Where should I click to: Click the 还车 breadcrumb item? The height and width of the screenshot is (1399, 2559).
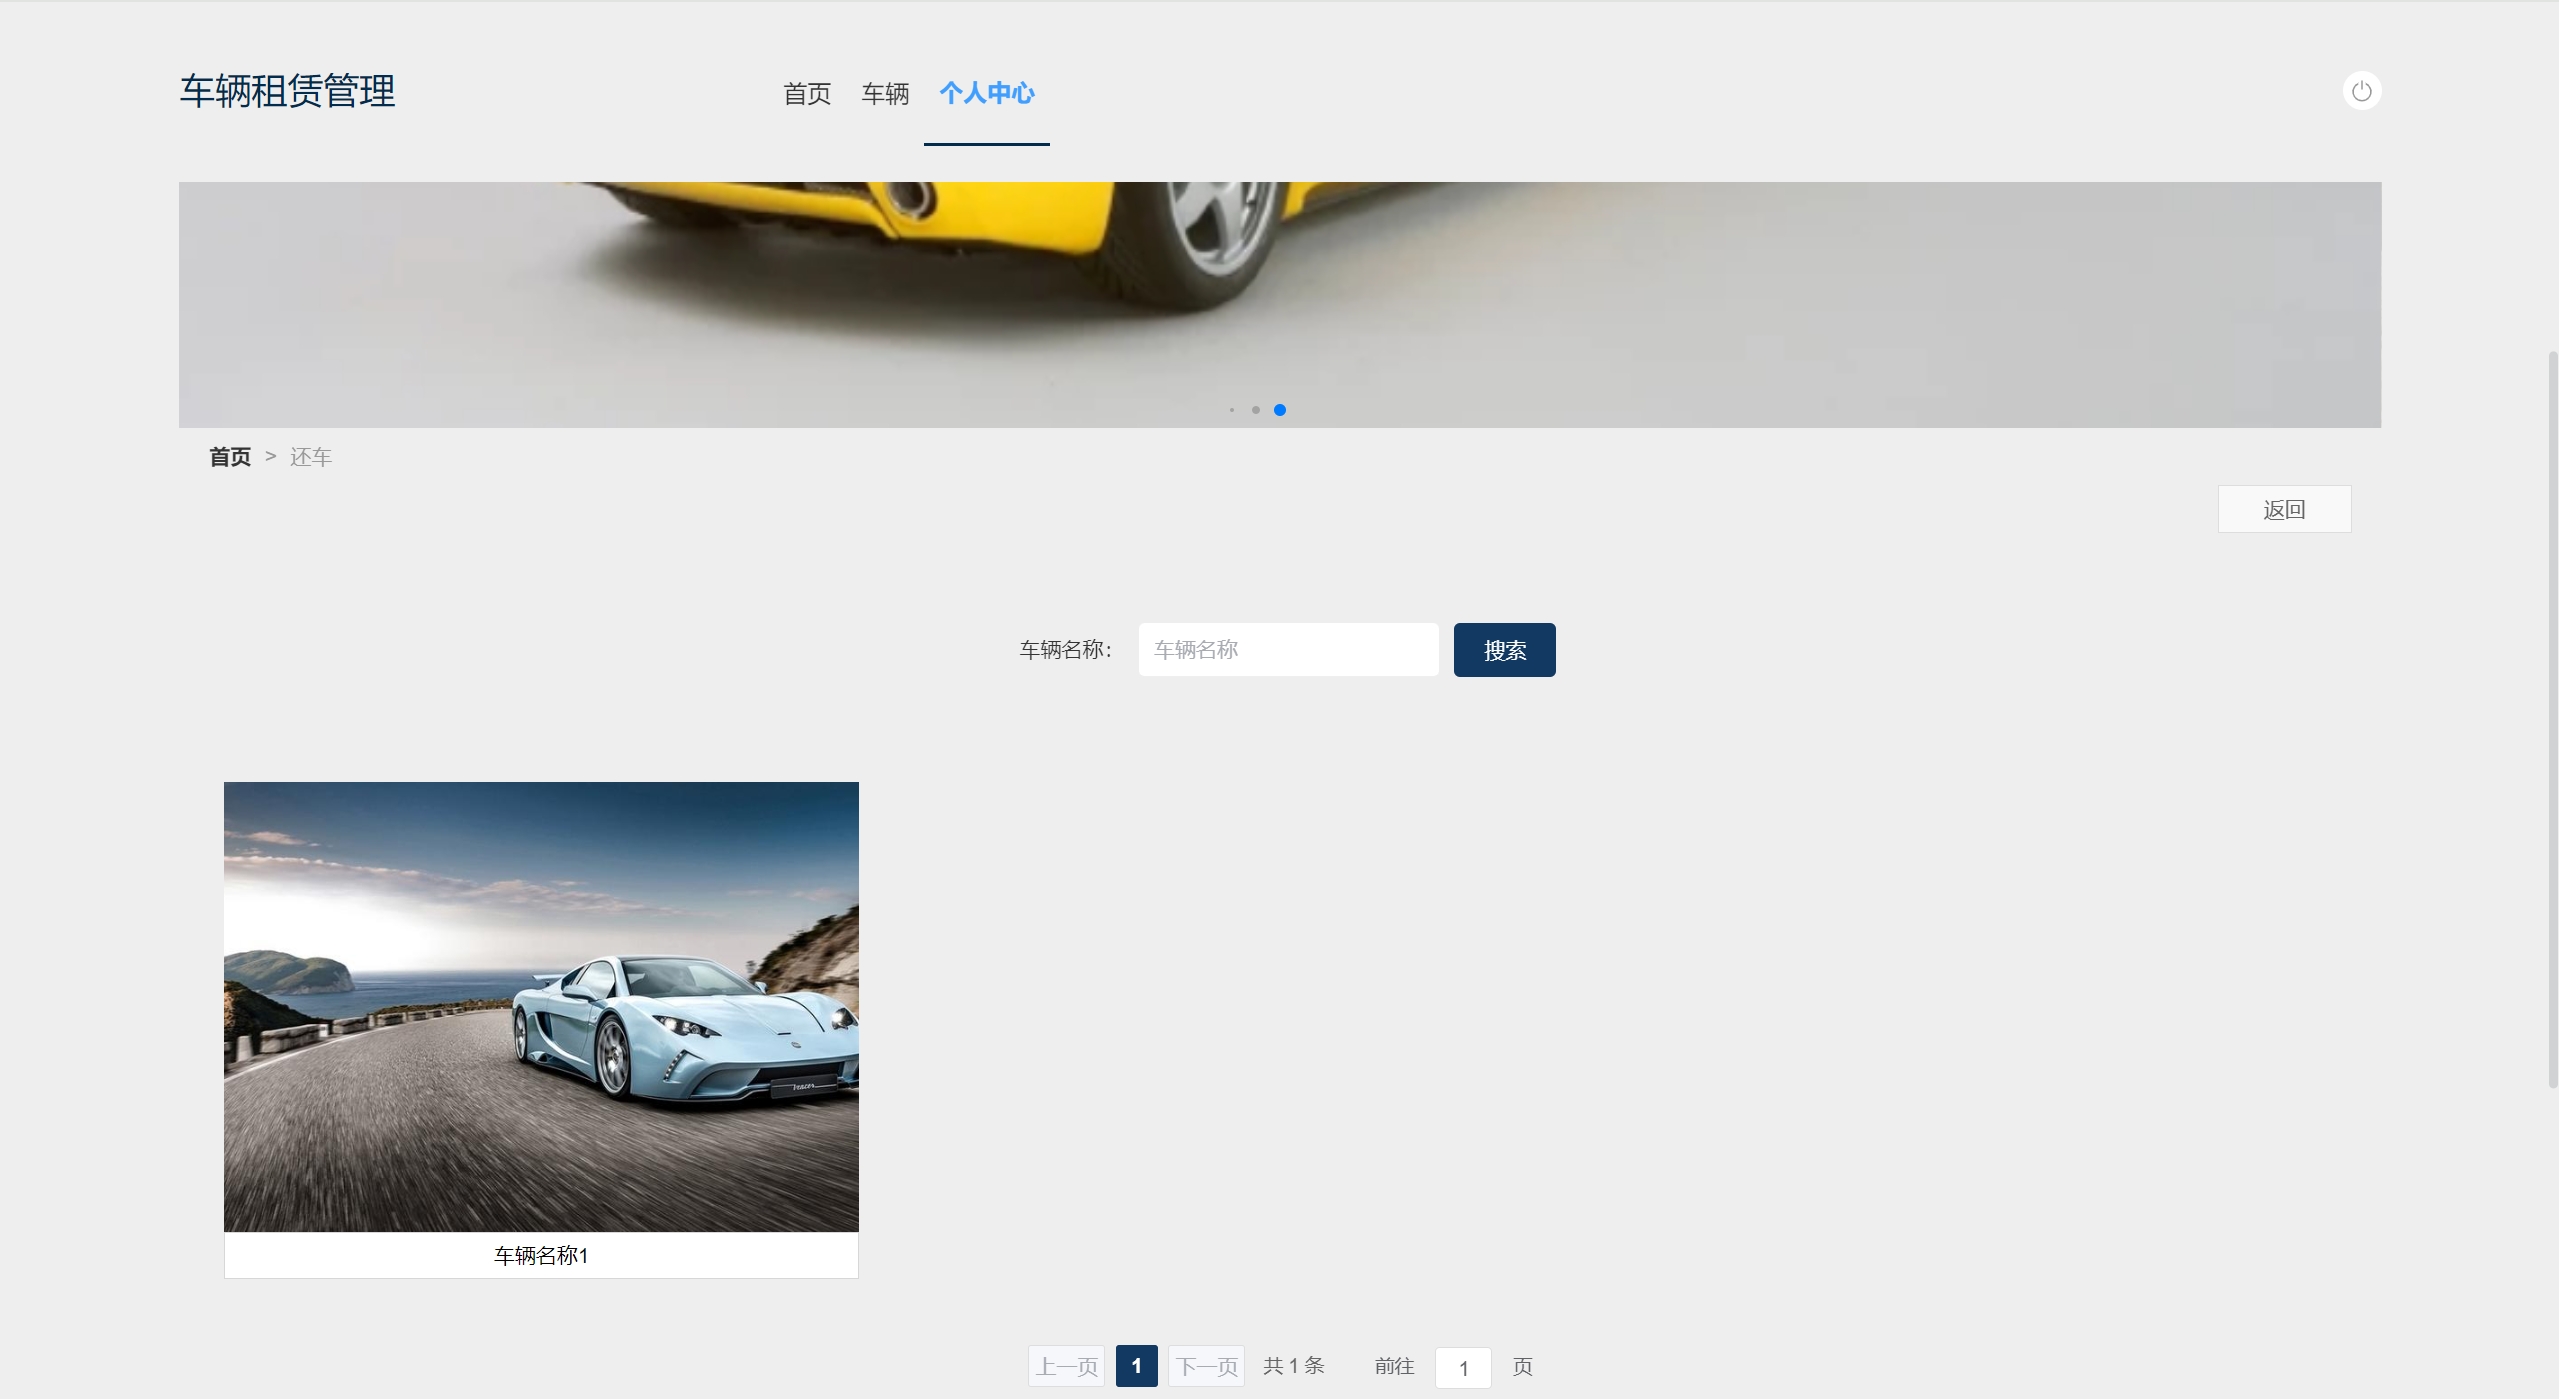coord(310,457)
